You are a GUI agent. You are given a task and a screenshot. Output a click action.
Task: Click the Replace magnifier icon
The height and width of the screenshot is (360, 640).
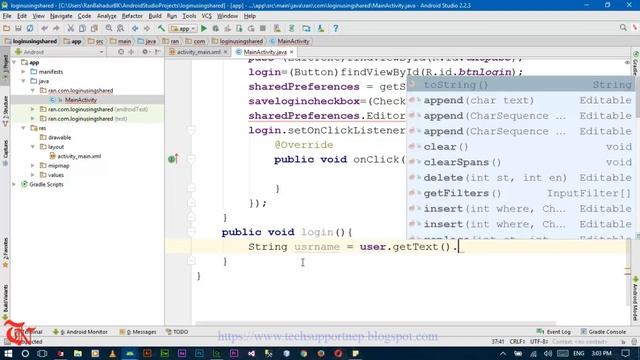pos(120,28)
